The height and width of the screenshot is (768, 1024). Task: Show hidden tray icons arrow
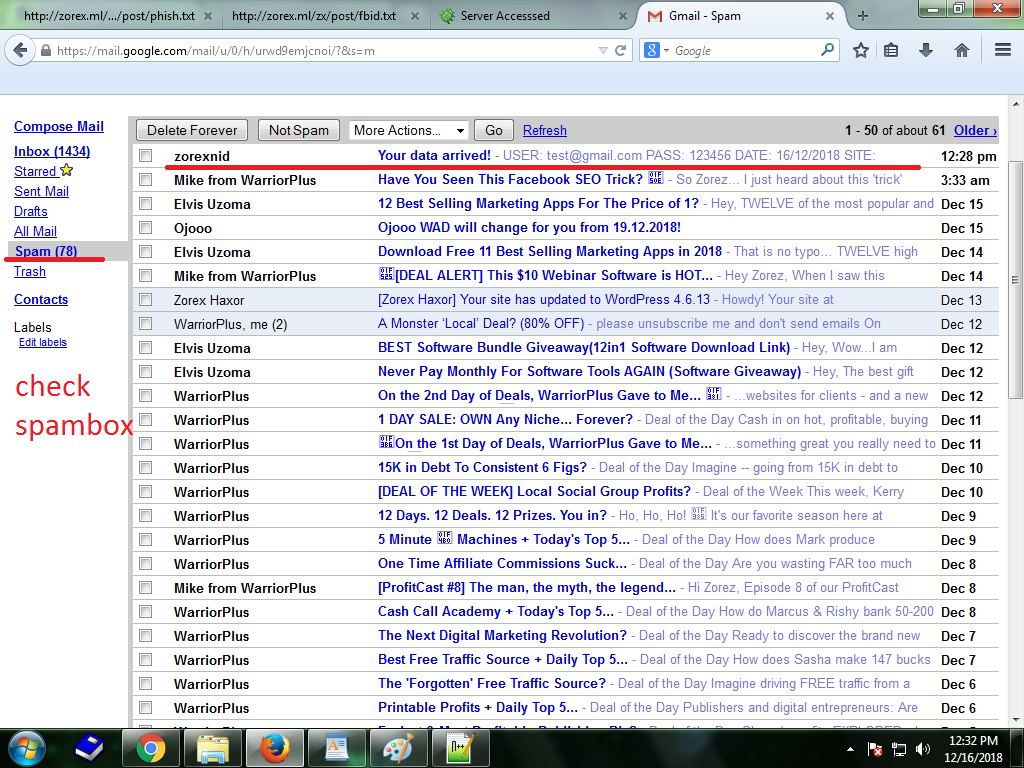click(x=850, y=749)
